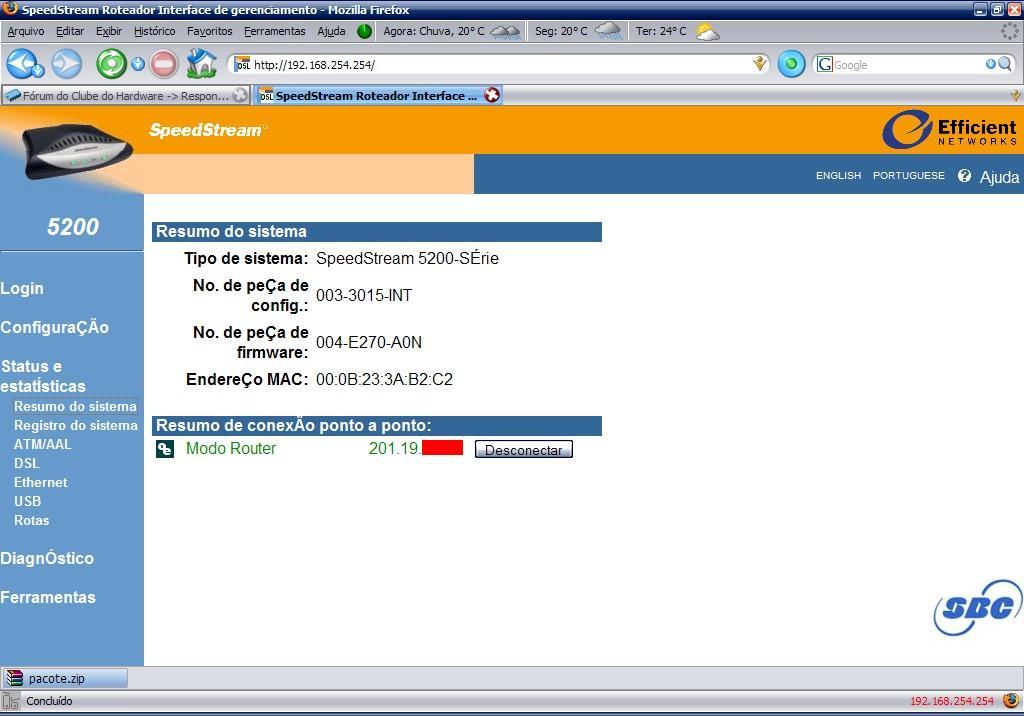
Task: Open Status e estatísticas section
Action: tap(43, 376)
